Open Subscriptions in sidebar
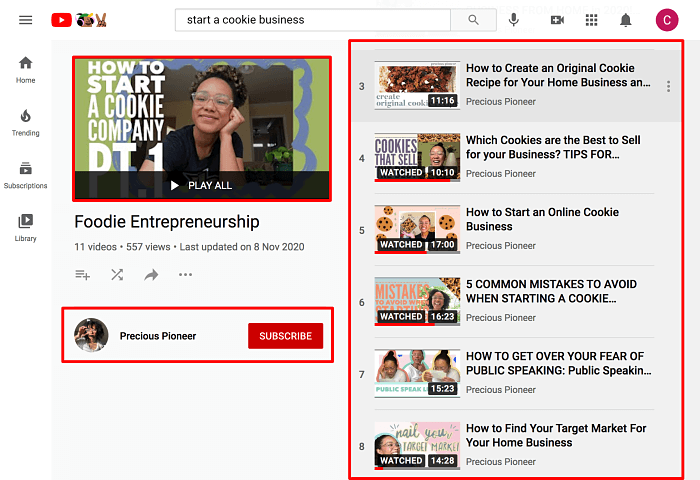700x480 pixels. (25, 175)
